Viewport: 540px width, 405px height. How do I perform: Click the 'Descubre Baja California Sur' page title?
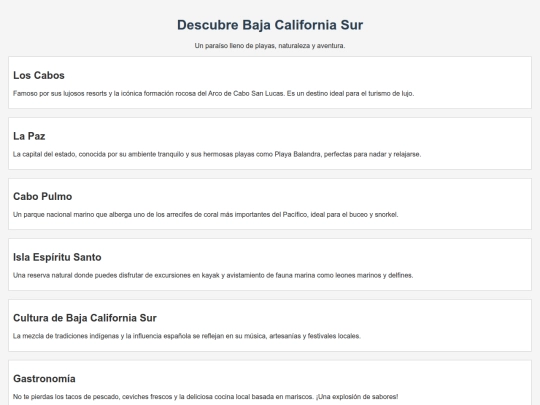pos(270,25)
